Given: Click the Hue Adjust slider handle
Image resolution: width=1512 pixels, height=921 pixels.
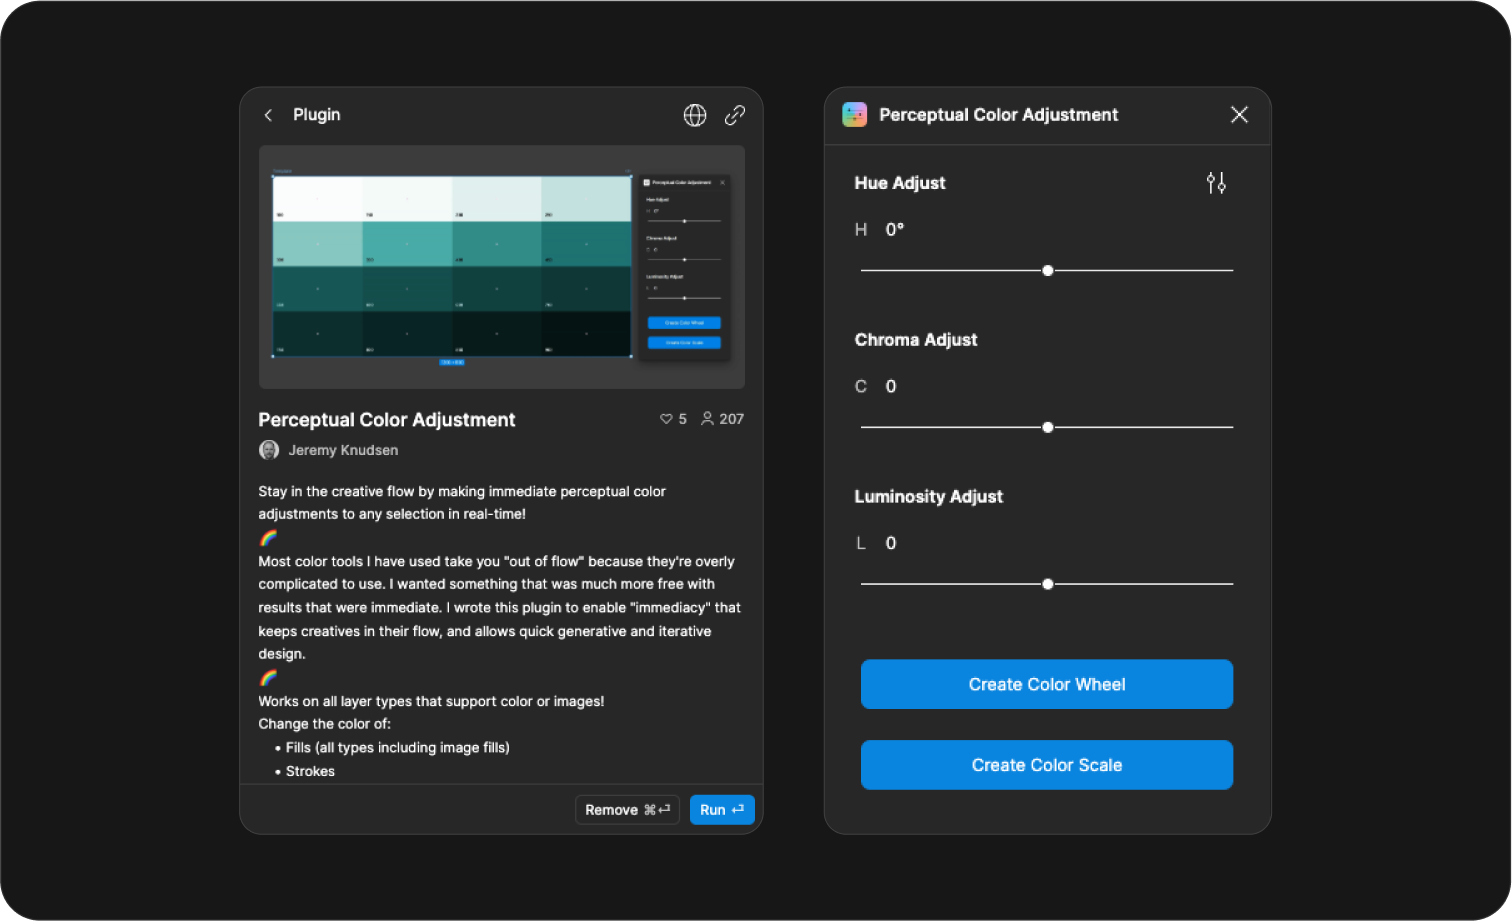Looking at the screenshot, I should [1048, 271].
